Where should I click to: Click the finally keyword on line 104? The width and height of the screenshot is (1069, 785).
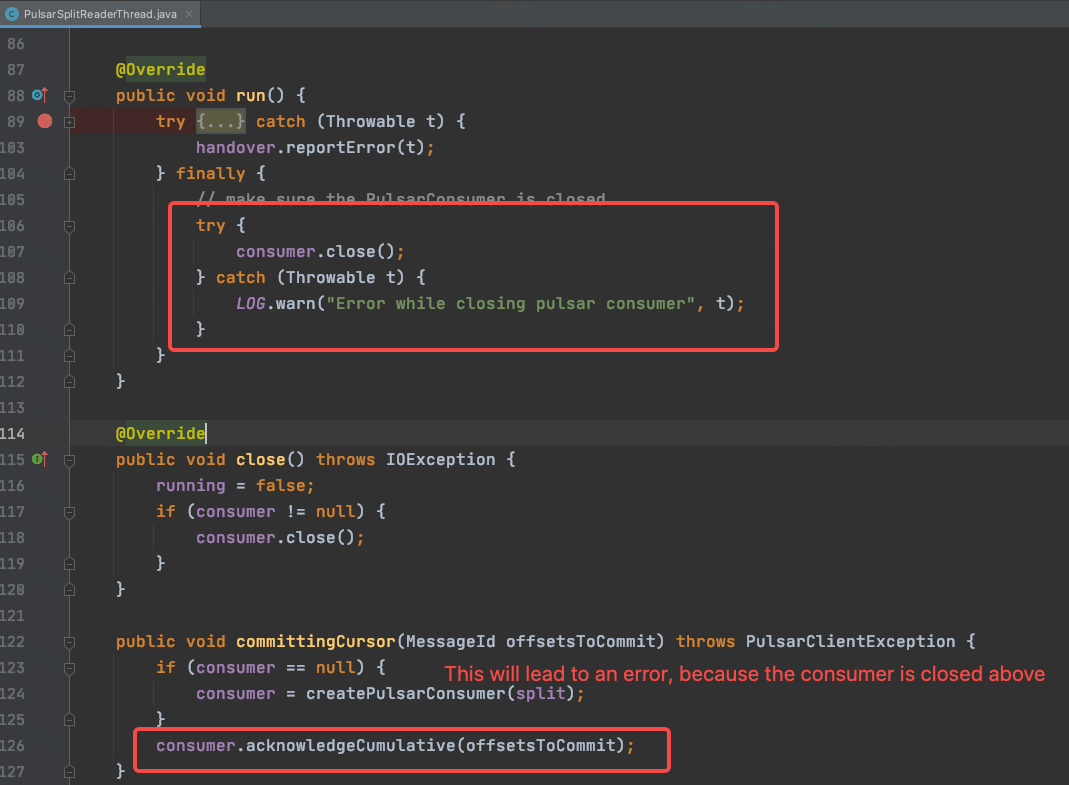(x=210, y=173)
